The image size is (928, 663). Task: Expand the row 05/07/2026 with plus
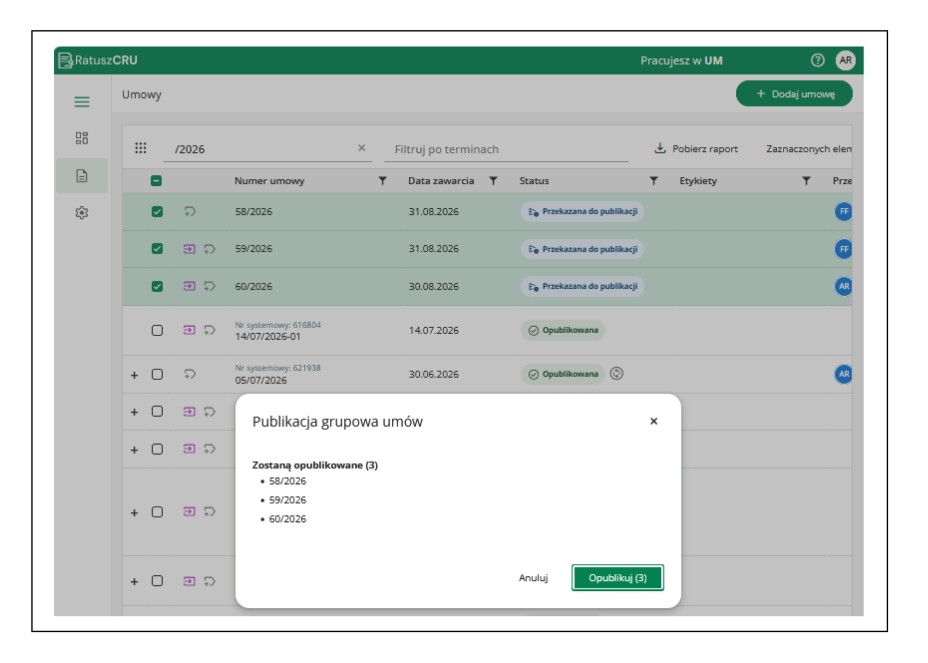(134, 375)
